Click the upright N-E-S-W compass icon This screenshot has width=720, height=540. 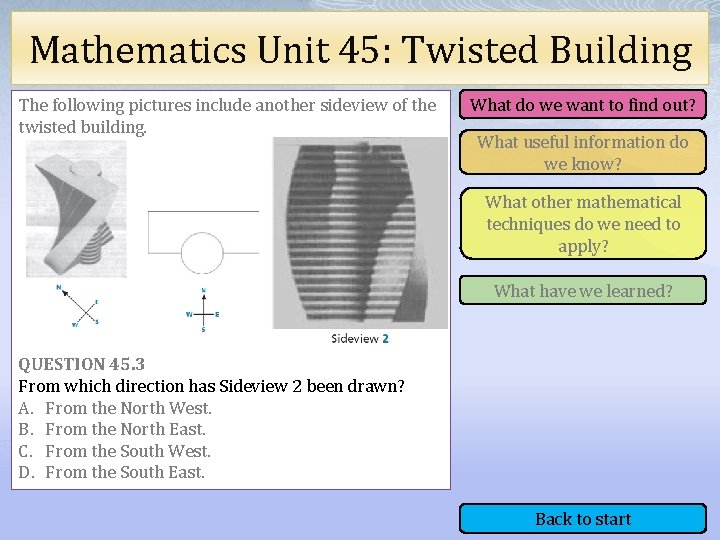(203, 310)
